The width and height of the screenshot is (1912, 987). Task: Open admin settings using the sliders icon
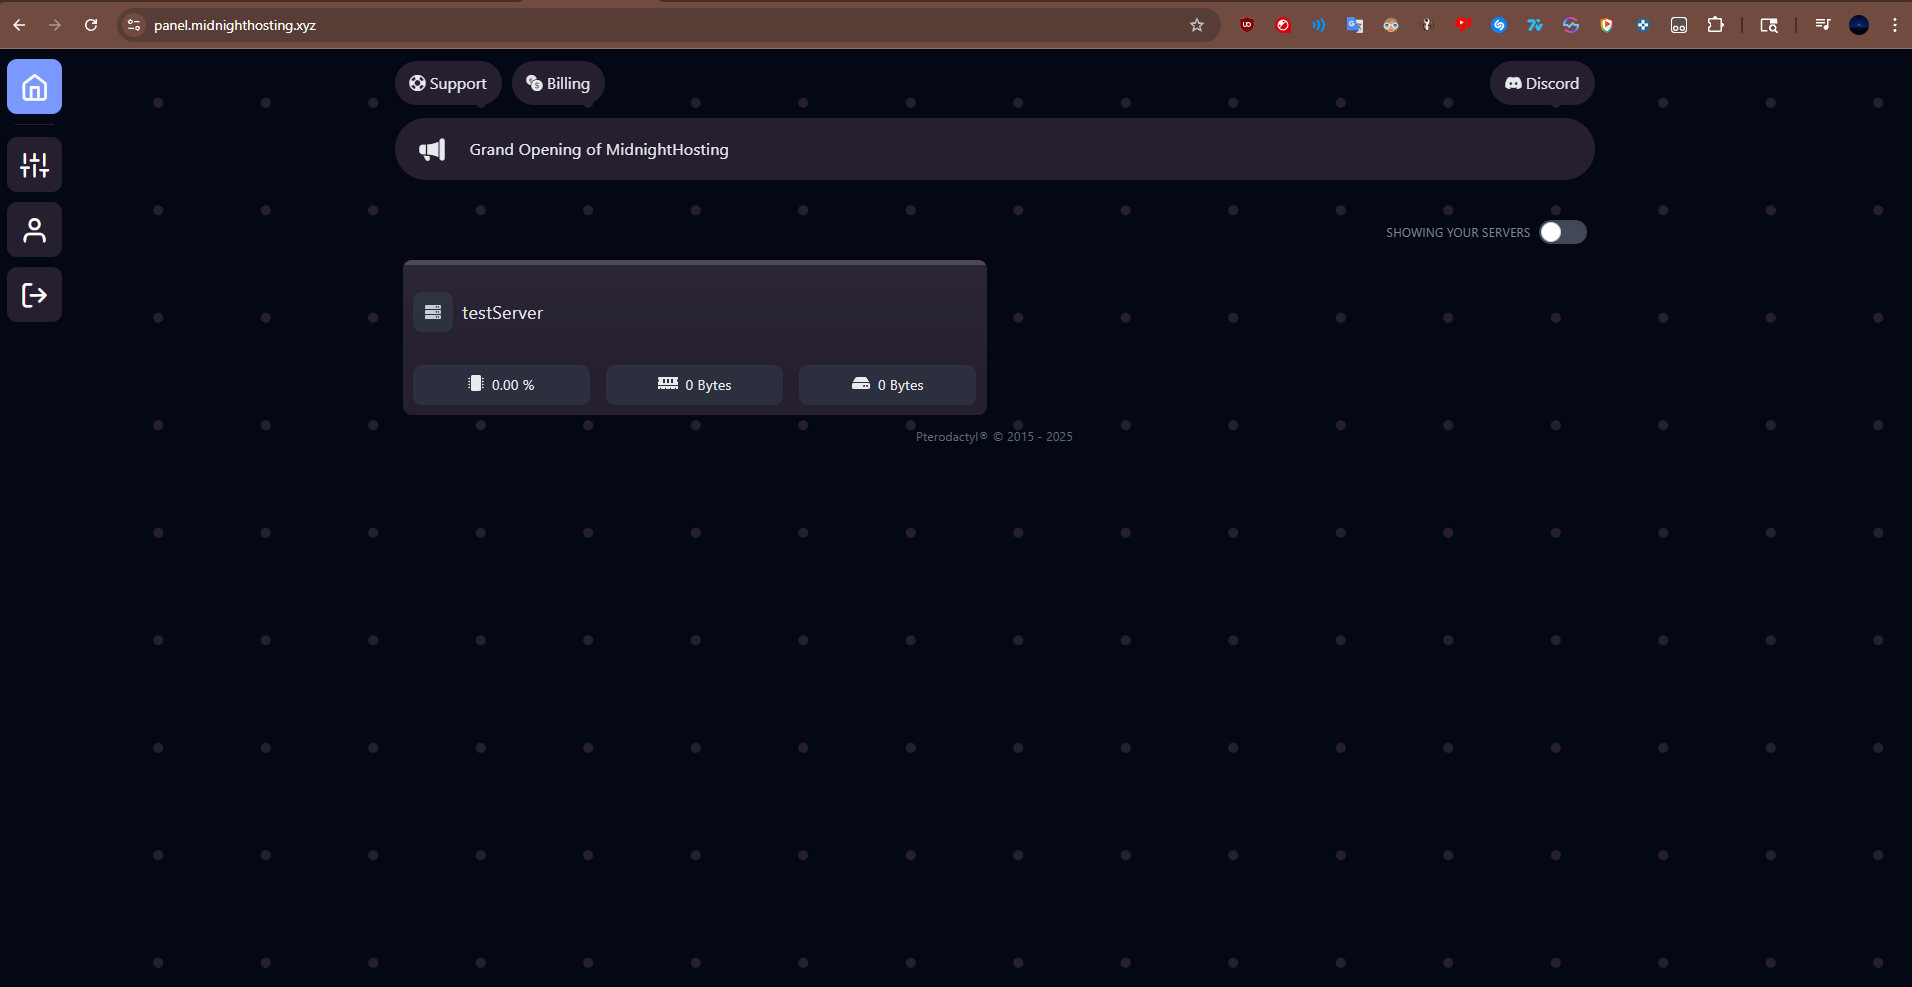[x=34, y=164]
